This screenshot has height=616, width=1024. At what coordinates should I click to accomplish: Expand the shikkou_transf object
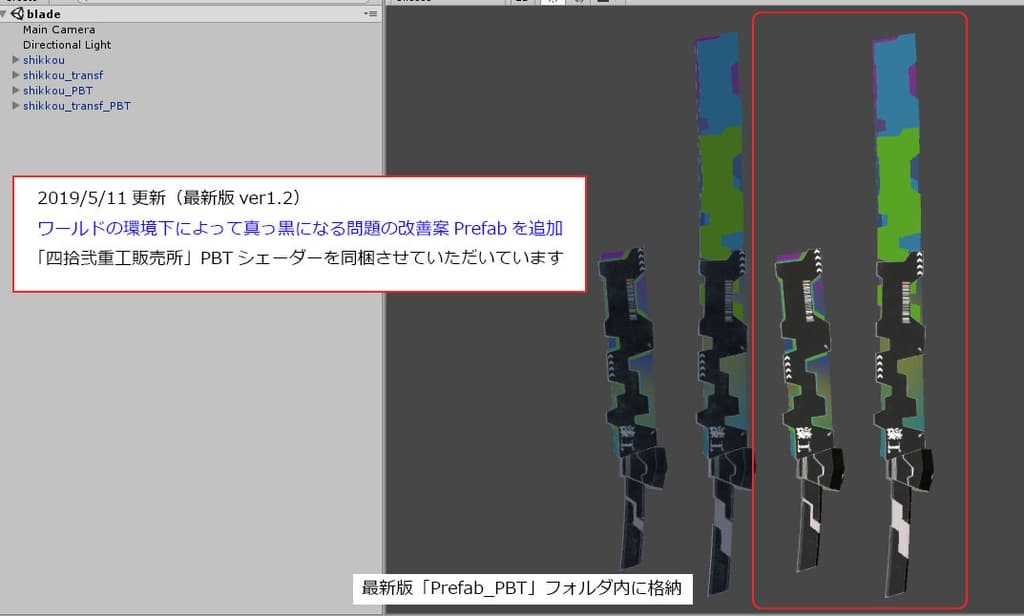pyautogui.click(x=15, y=75)
